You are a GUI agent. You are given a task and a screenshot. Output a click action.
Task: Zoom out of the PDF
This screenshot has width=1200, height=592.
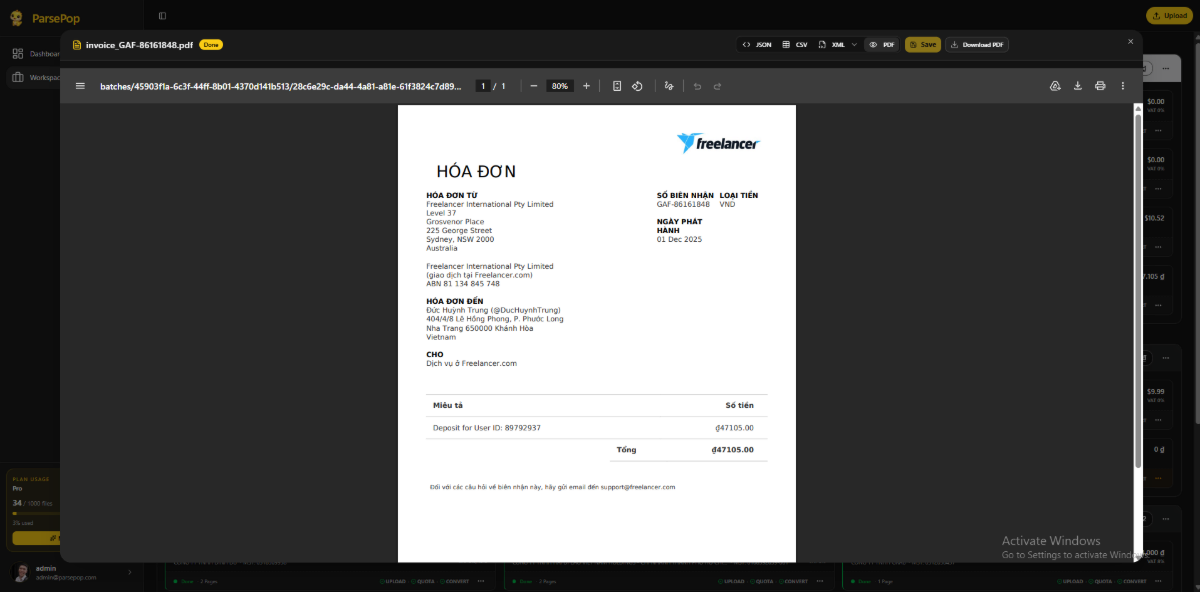coord(534,86)
